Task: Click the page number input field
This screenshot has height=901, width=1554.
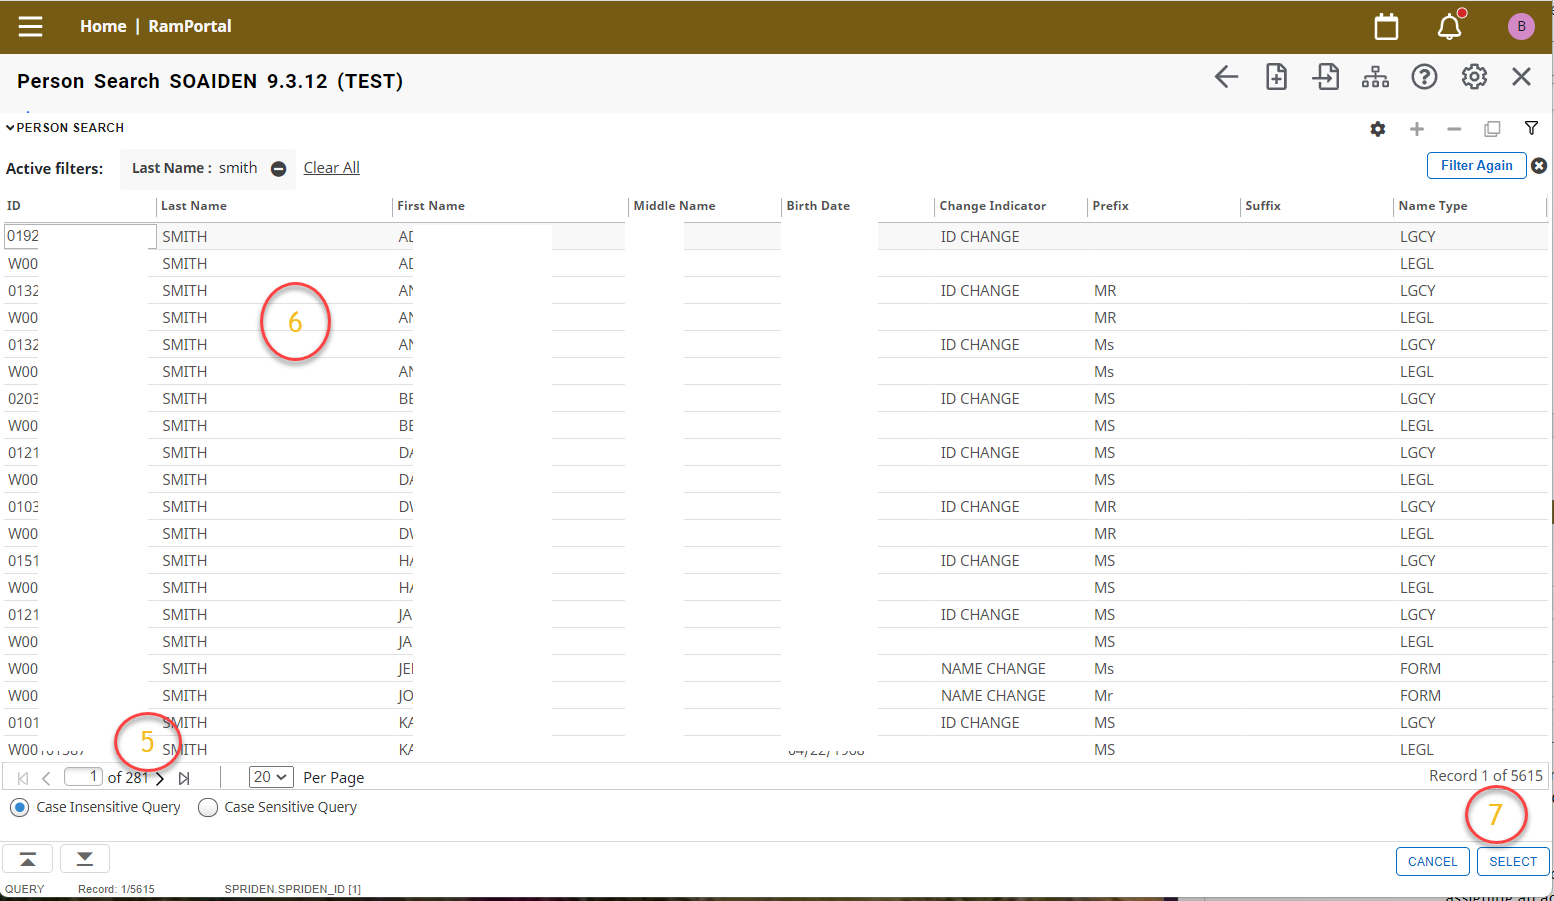Action: [83, 777]
